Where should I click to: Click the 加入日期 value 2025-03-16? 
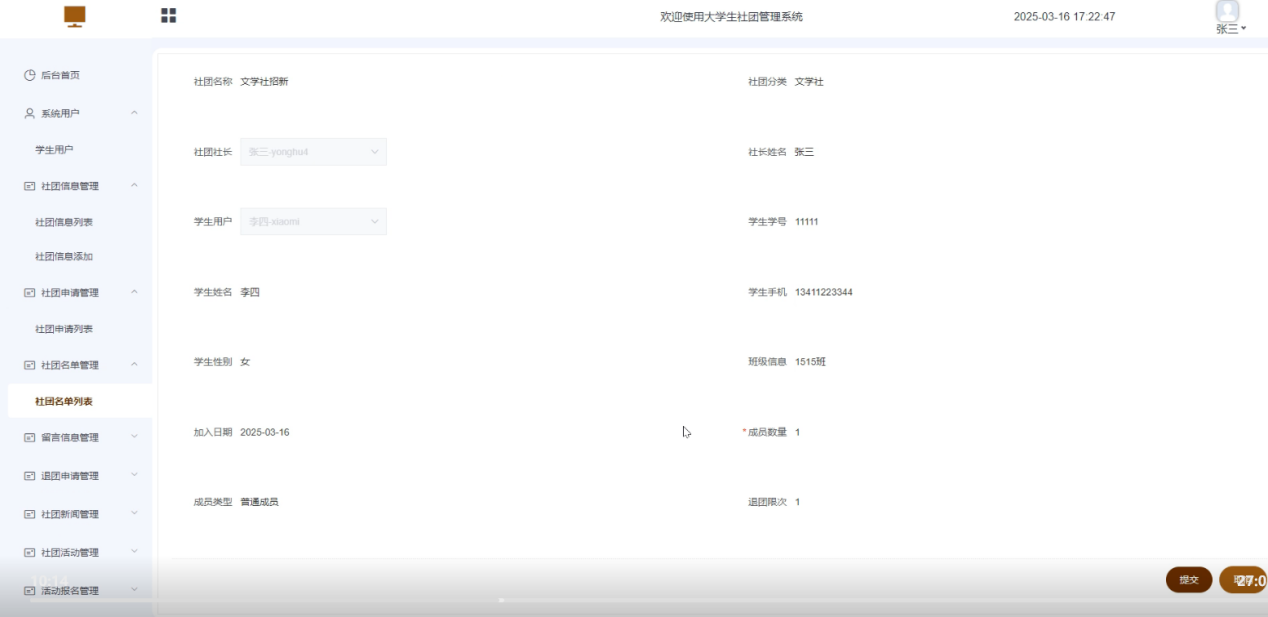[x=265, y=432]
